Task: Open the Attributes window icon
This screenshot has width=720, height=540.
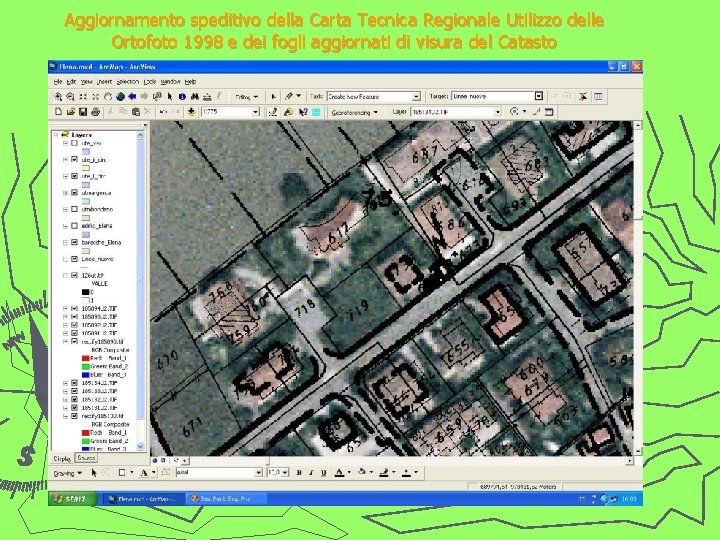Action: pos(598,96)
